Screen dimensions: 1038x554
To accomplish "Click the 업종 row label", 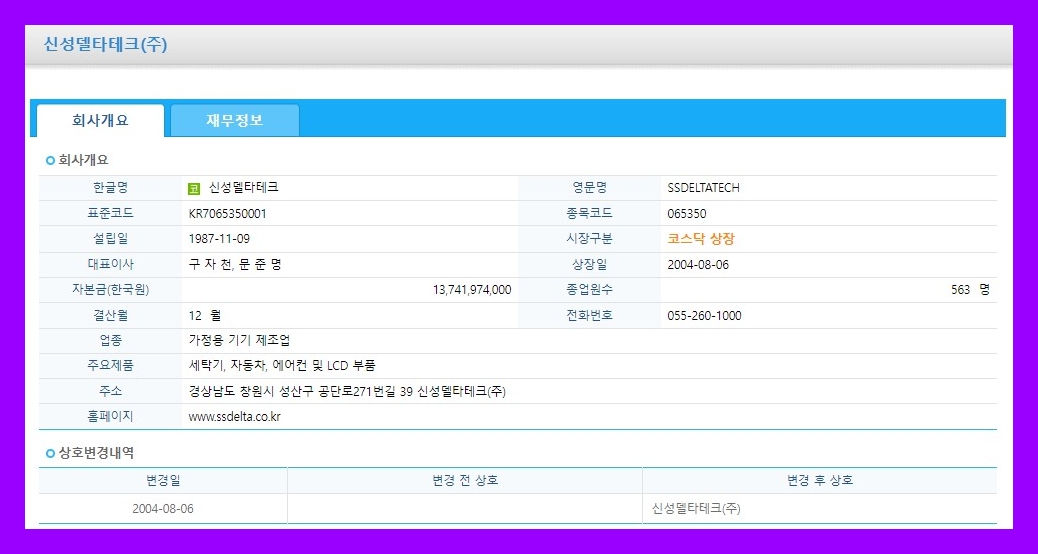I will point(110,341).
